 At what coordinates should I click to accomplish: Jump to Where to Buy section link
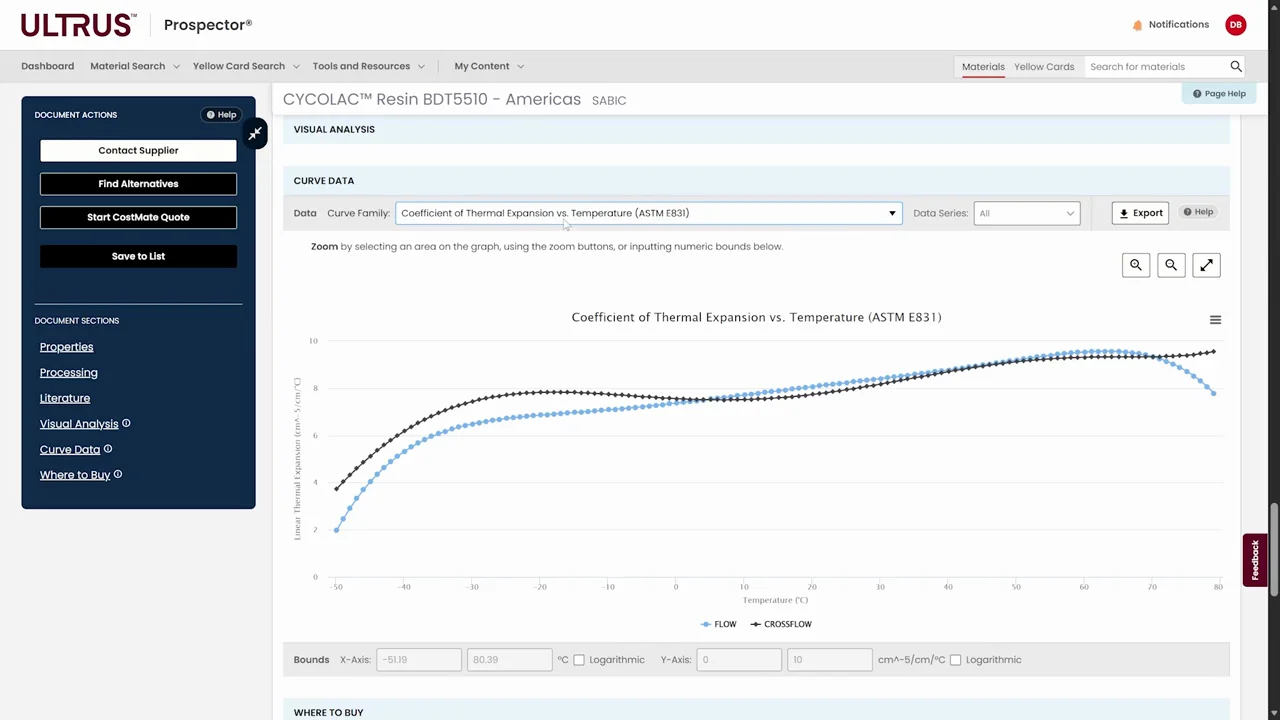pos(75,475)
